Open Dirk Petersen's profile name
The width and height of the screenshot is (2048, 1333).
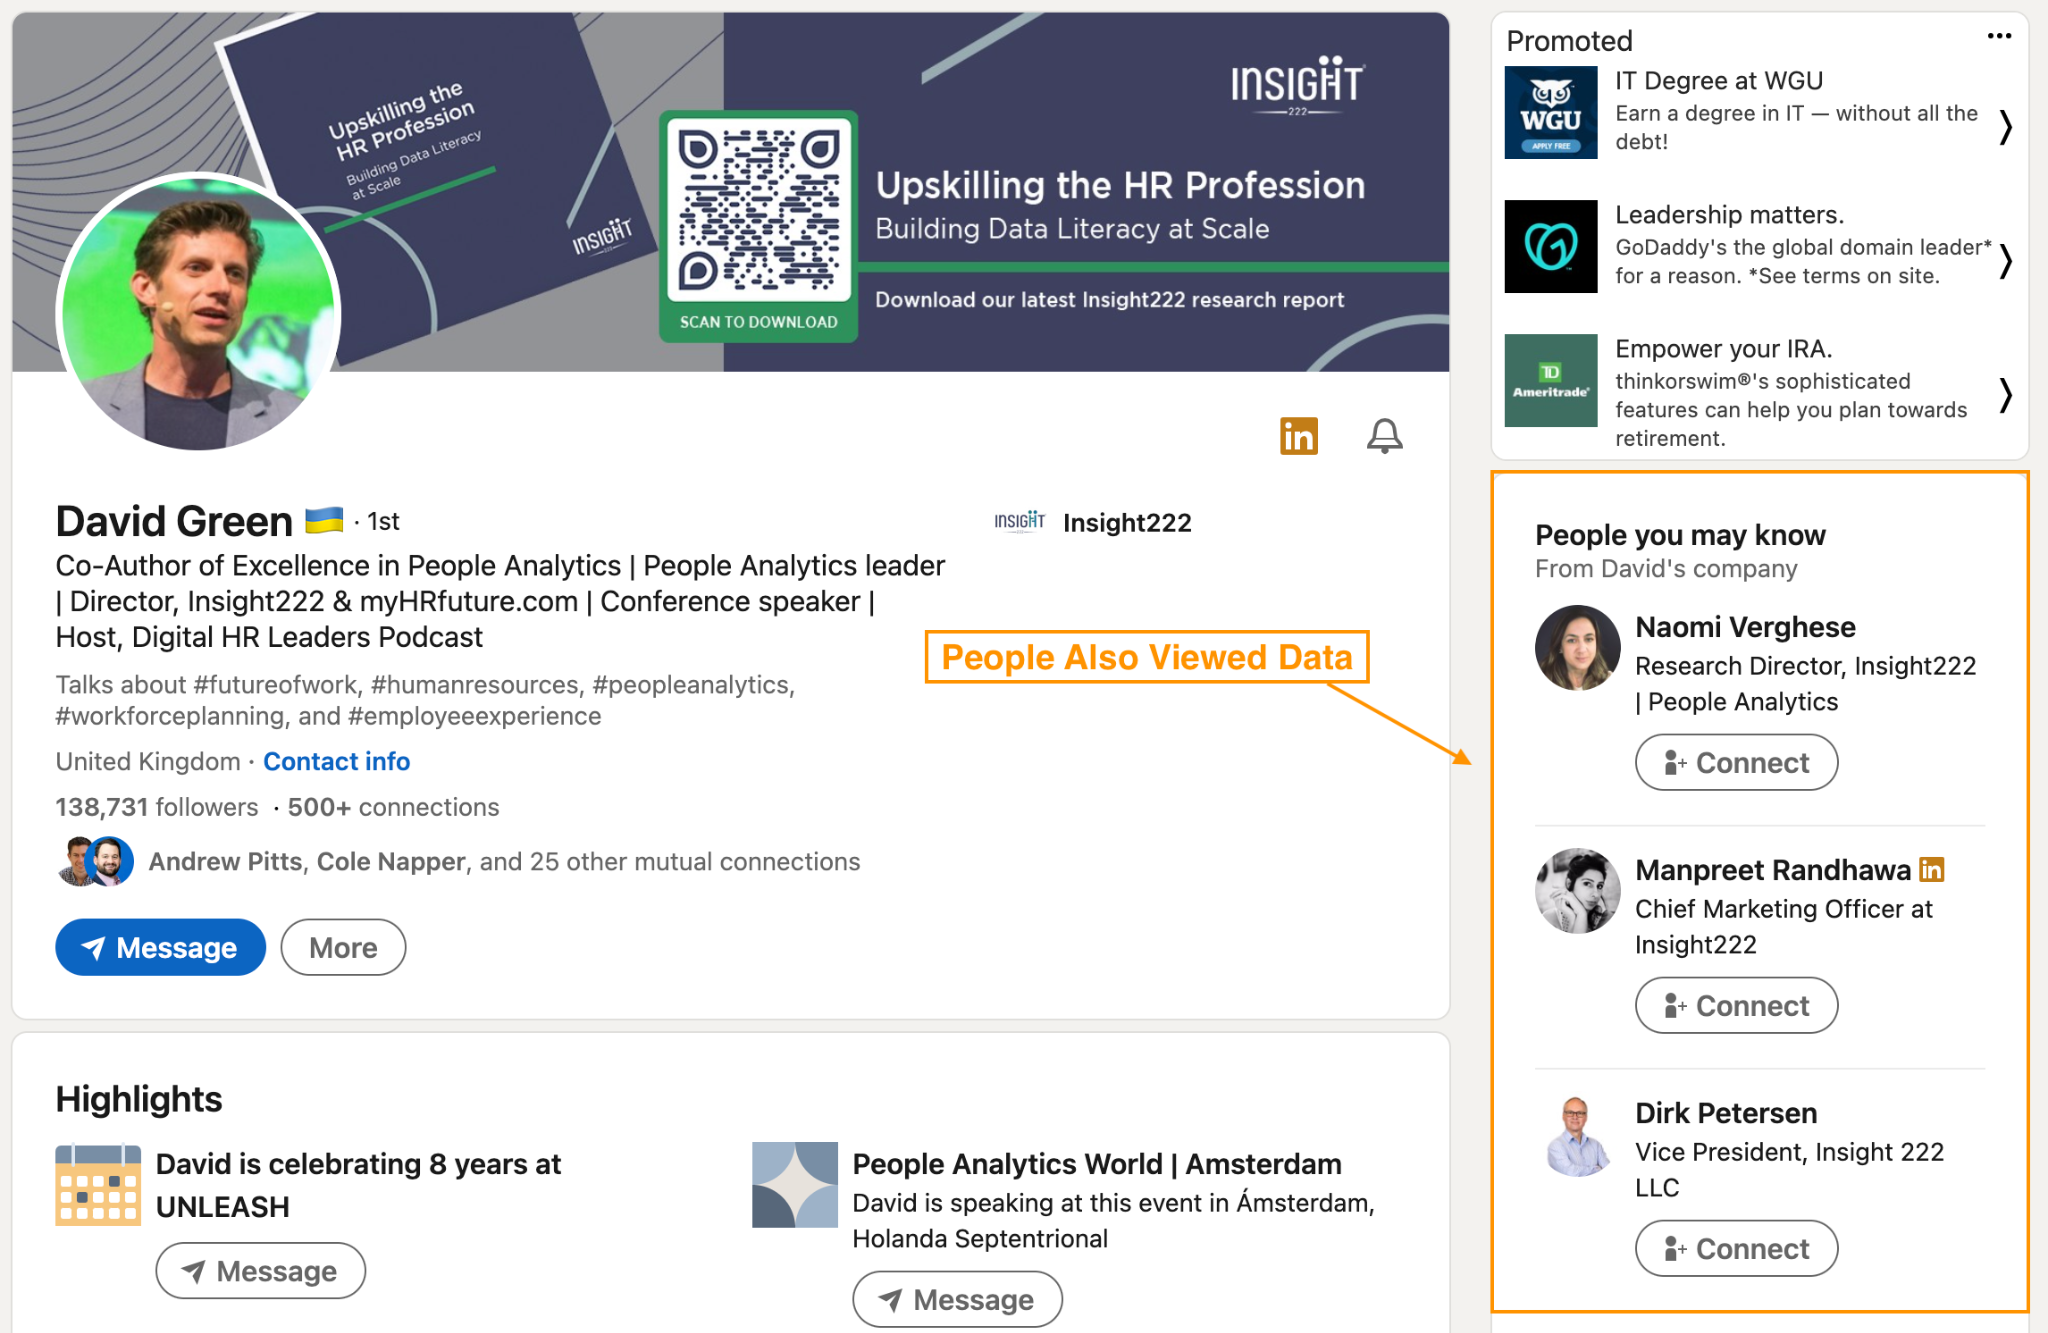click(x=1726, y=1113)
